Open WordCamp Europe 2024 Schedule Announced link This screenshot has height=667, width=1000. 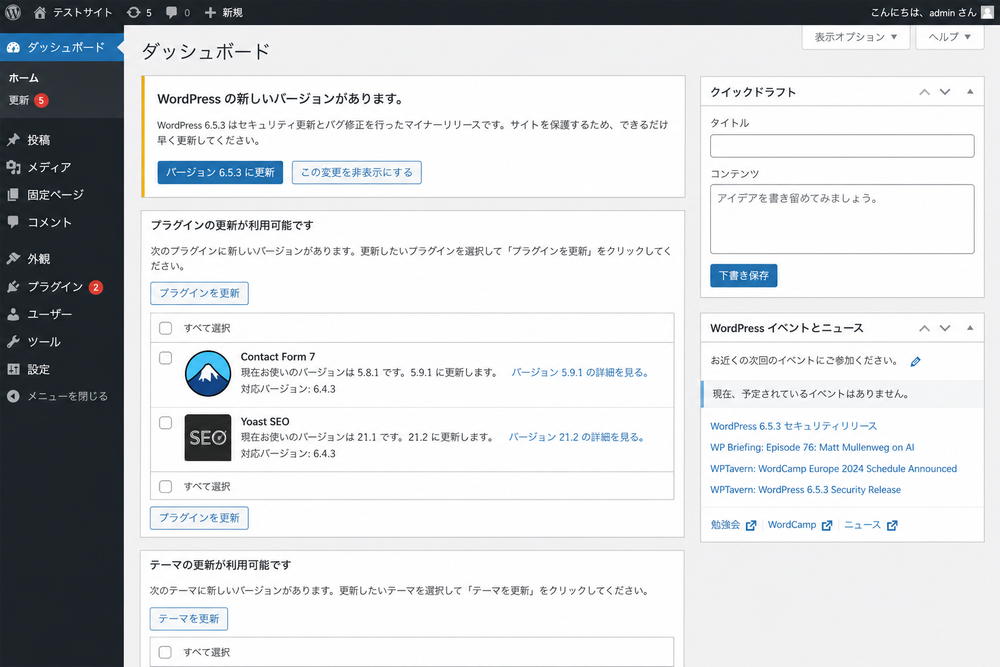point(834,469)
